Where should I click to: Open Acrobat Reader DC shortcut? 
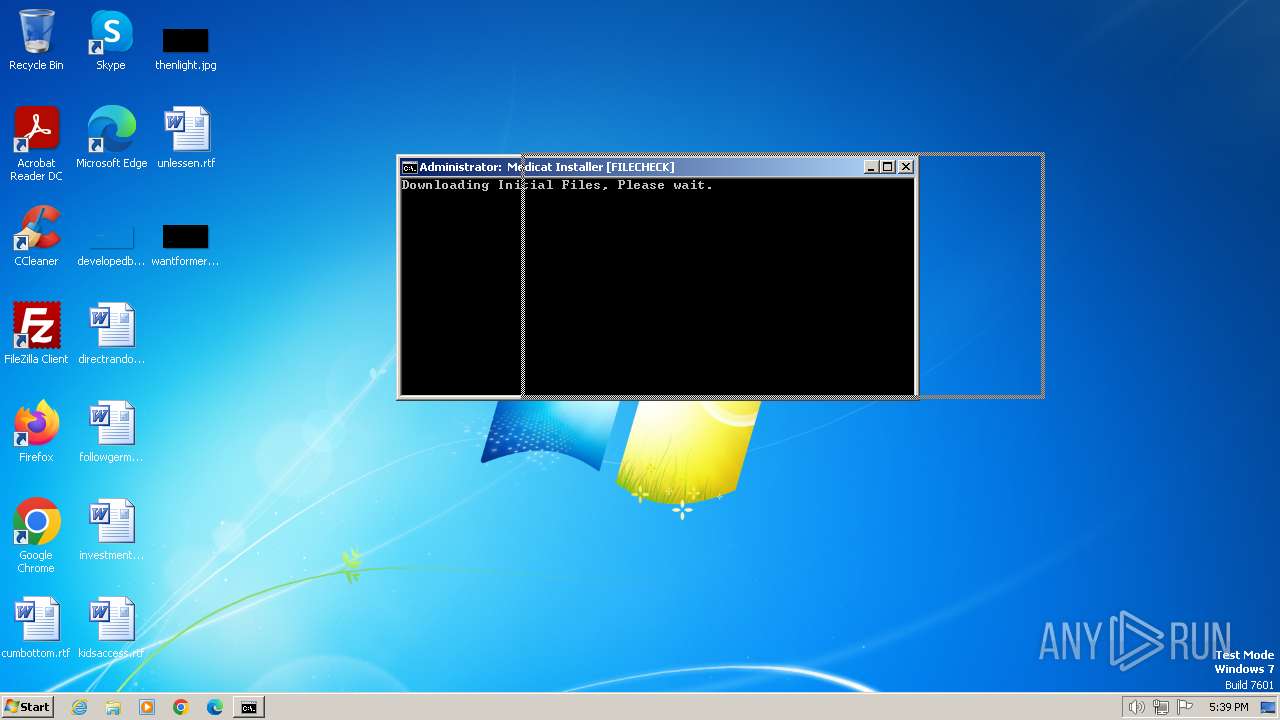tap(36, 143)
